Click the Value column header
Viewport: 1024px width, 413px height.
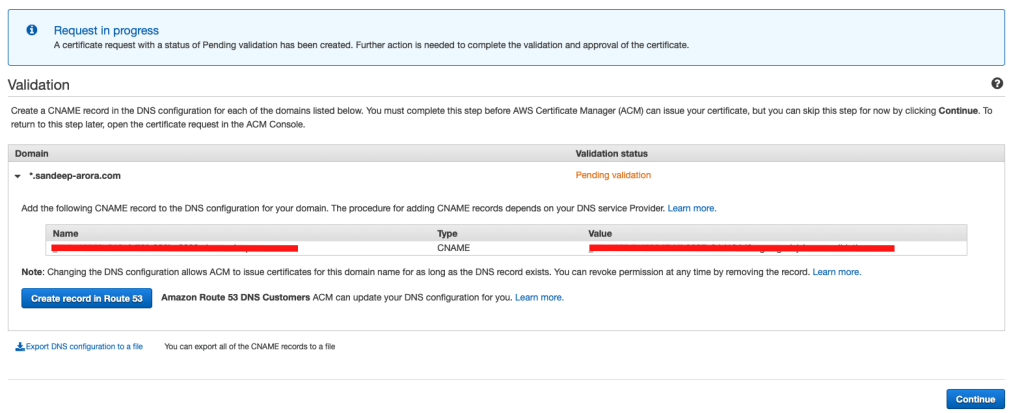click(x=602, y=233)
